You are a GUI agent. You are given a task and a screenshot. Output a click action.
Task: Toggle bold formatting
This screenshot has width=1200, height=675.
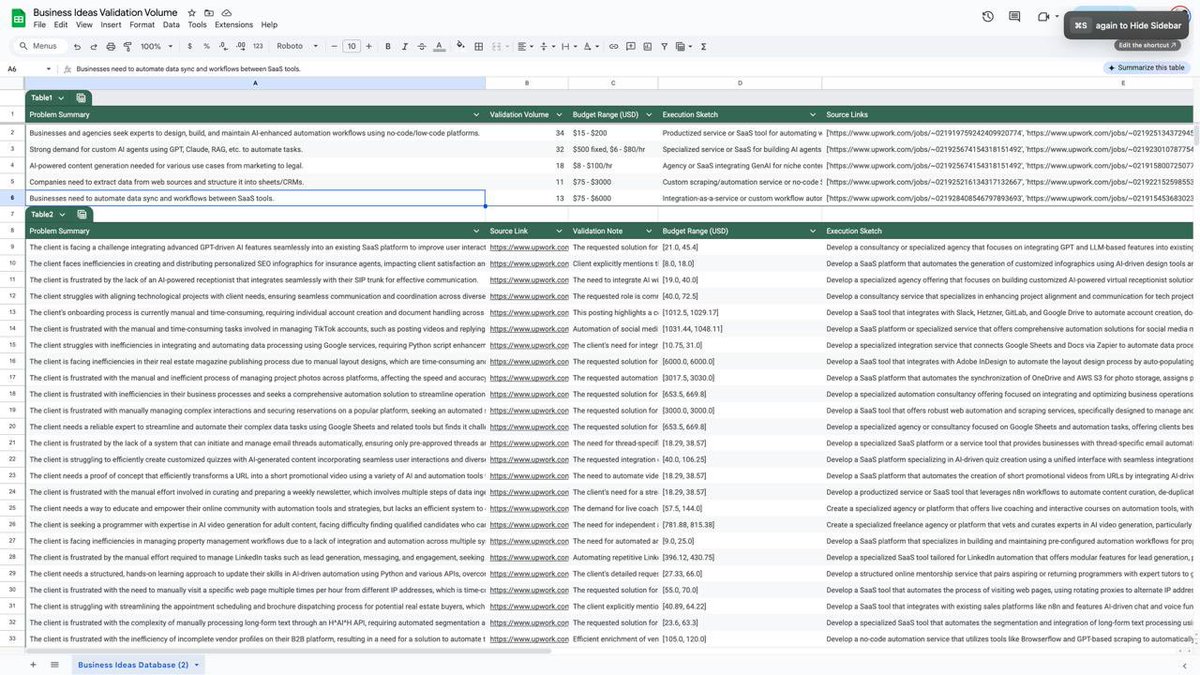[388, 46]
